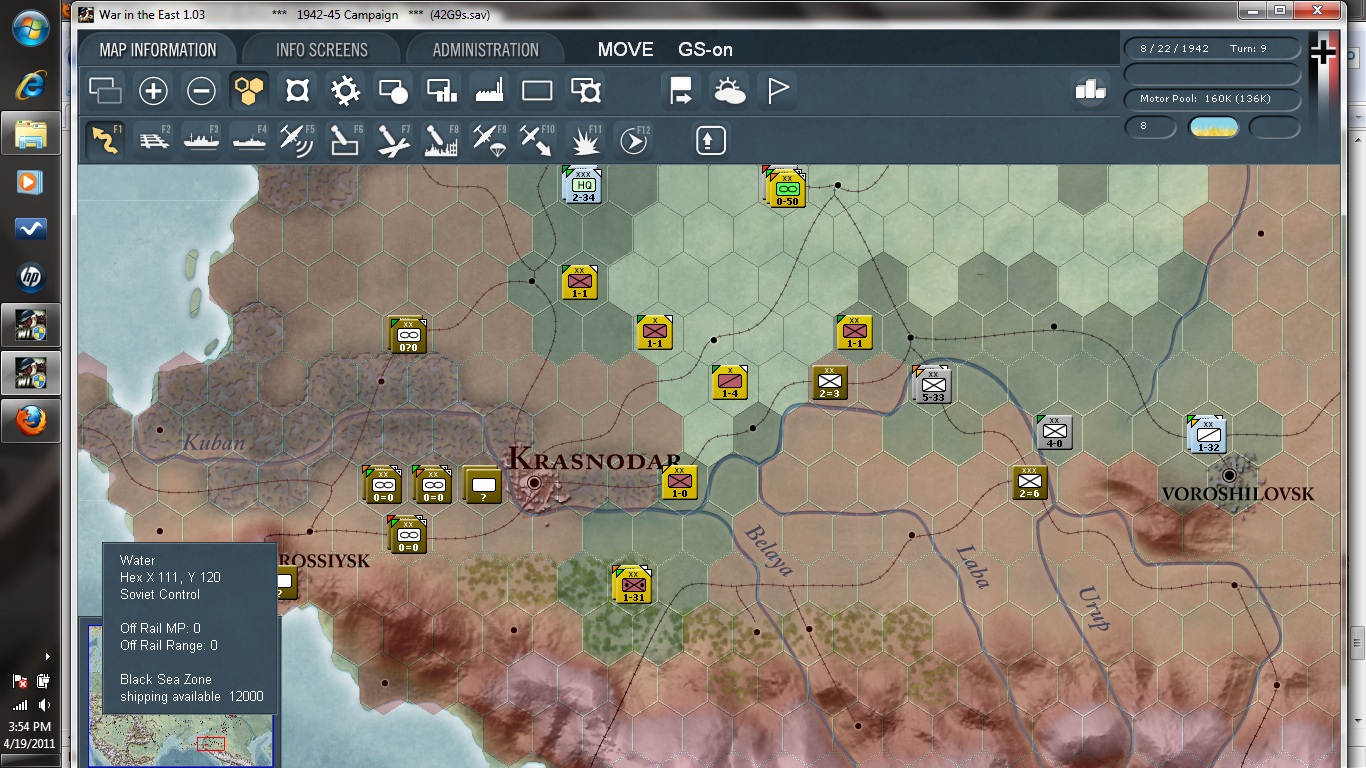Select the unit counter labeled 2=3
Image resolution: width=1366 pixels, height=768 pixels.
click(x=829, y=382)
